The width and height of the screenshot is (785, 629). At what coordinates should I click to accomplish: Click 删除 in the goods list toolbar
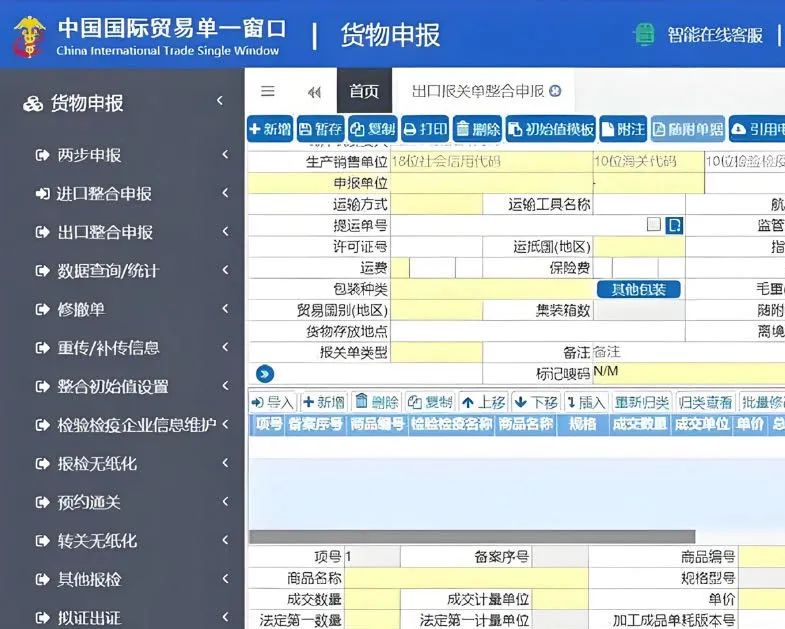tap(376, 402)
